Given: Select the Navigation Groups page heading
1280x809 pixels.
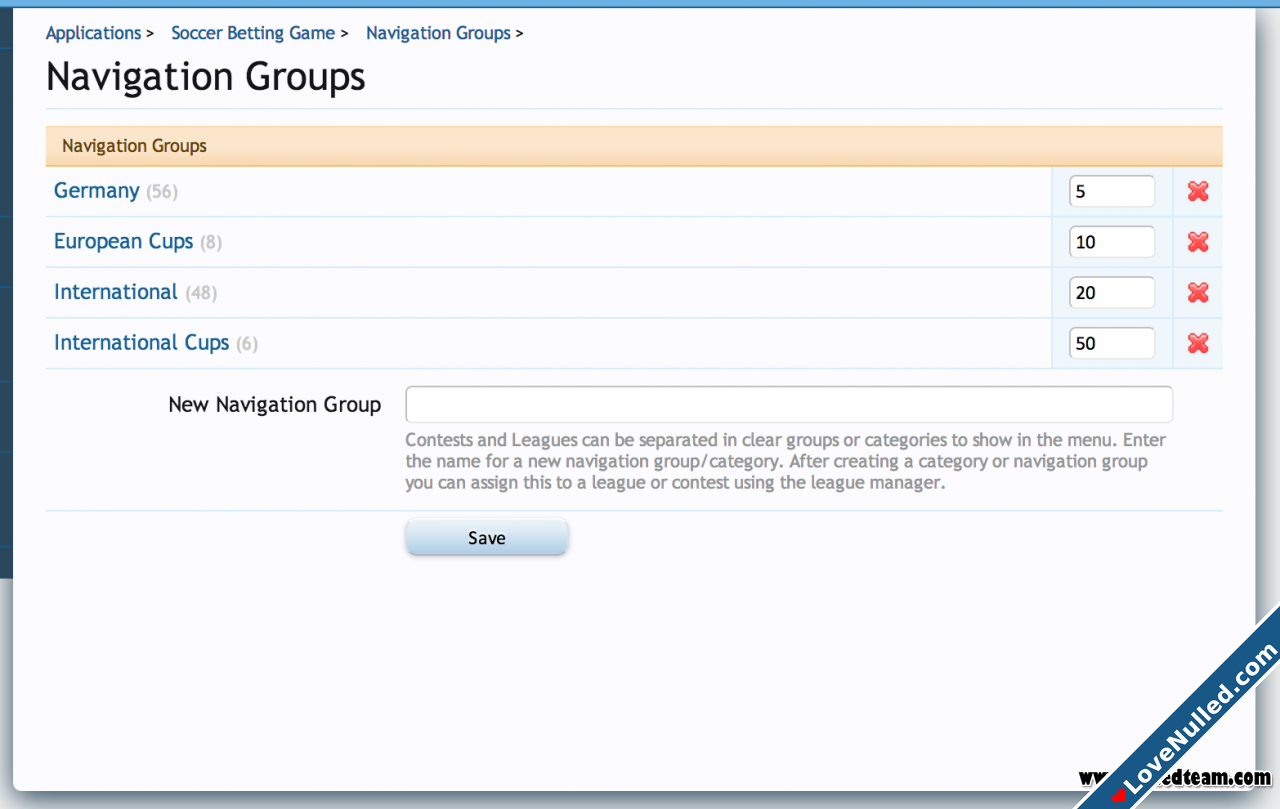Looking at the screenshot, I should (206, 77).
